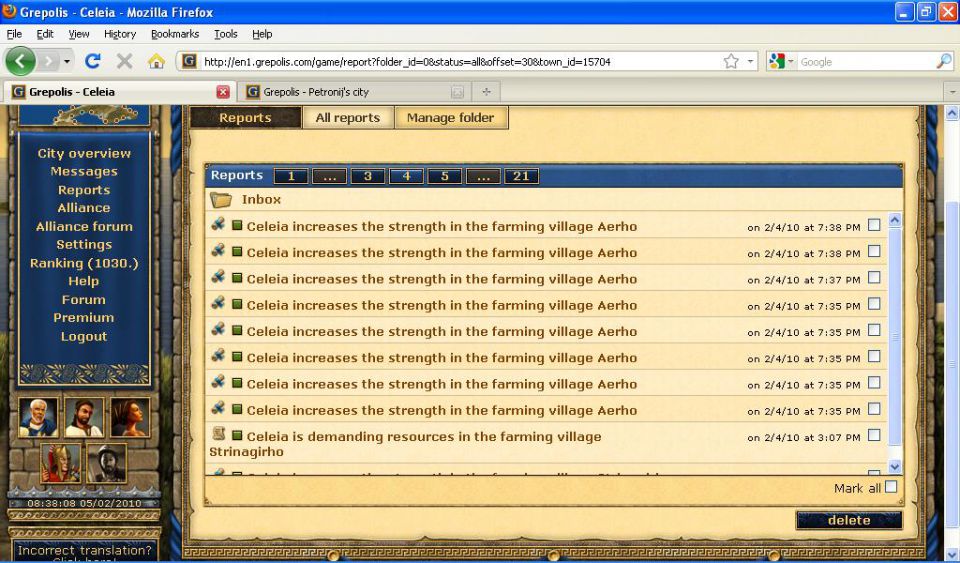Viewport: 960px width, 563px height.
Task: Close the Grepolis - Celeia tab
Action: pos(223,92)
